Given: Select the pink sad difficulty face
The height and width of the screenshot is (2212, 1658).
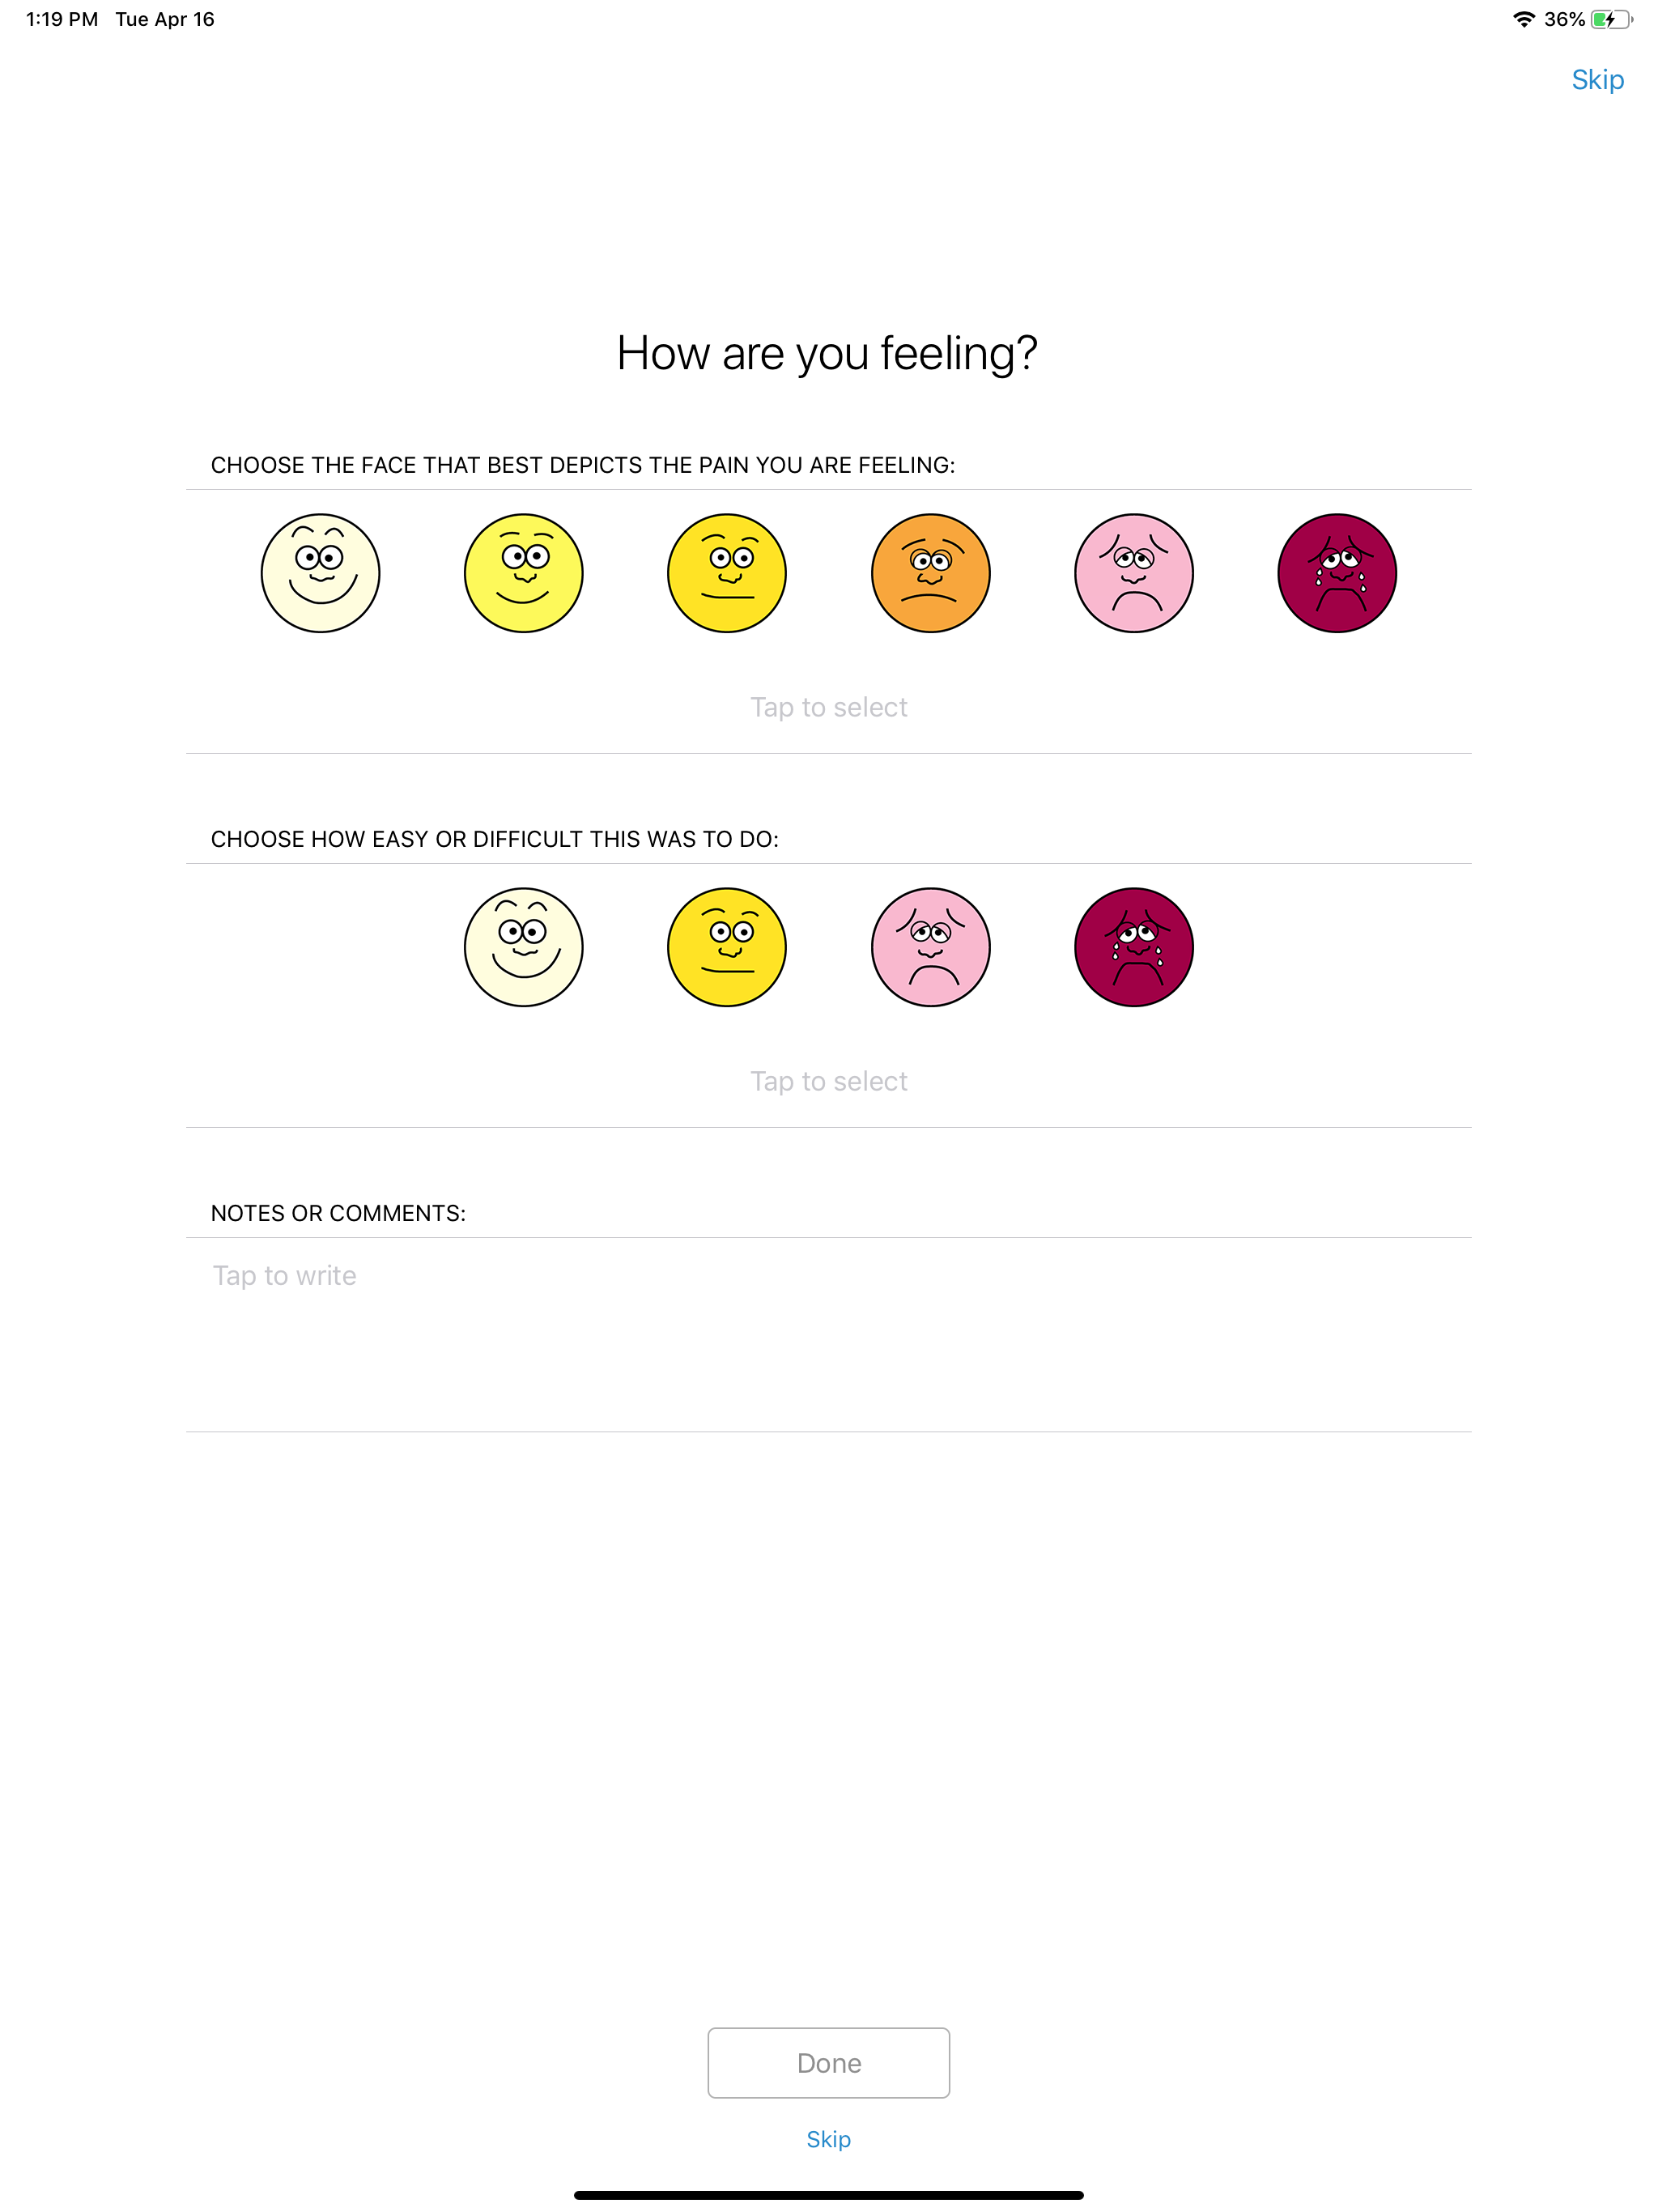Looking at the screenshot, I should click(930, 947).
